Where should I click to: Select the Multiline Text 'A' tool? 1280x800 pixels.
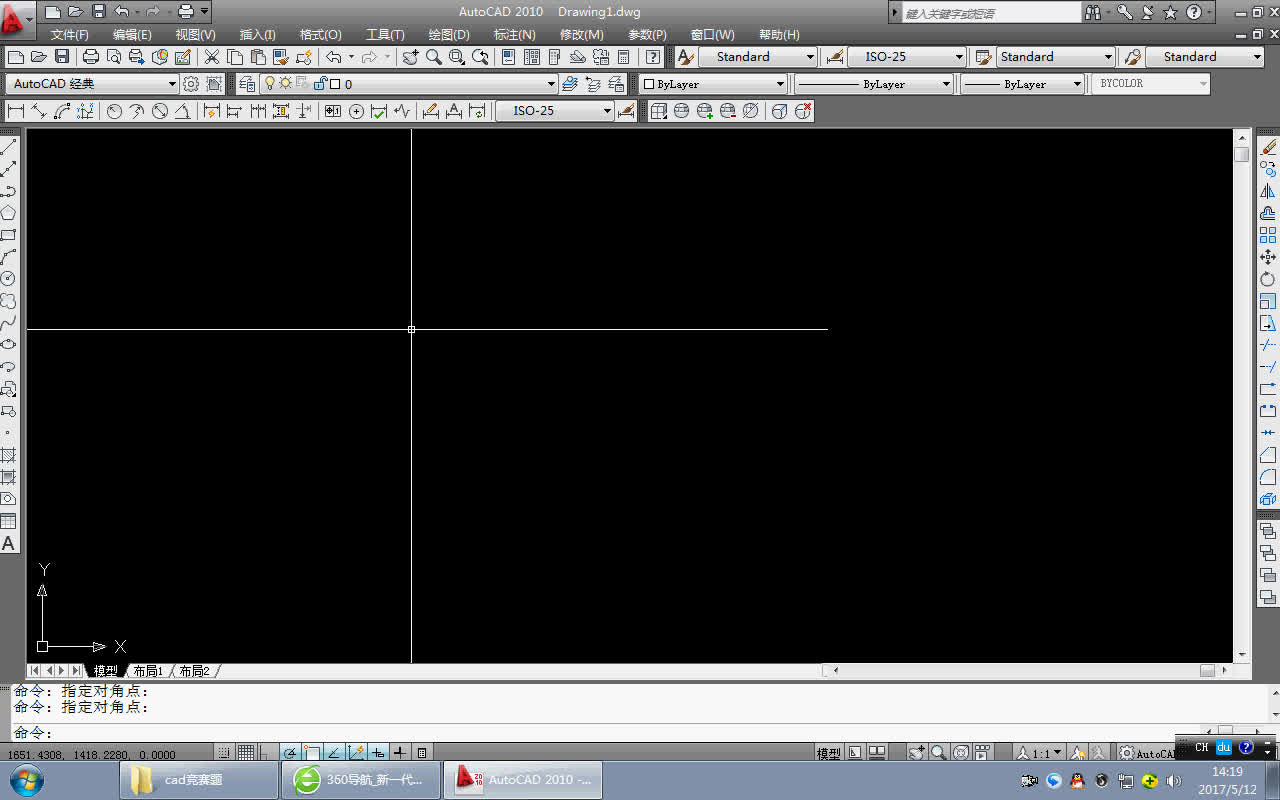coord(8,544)
